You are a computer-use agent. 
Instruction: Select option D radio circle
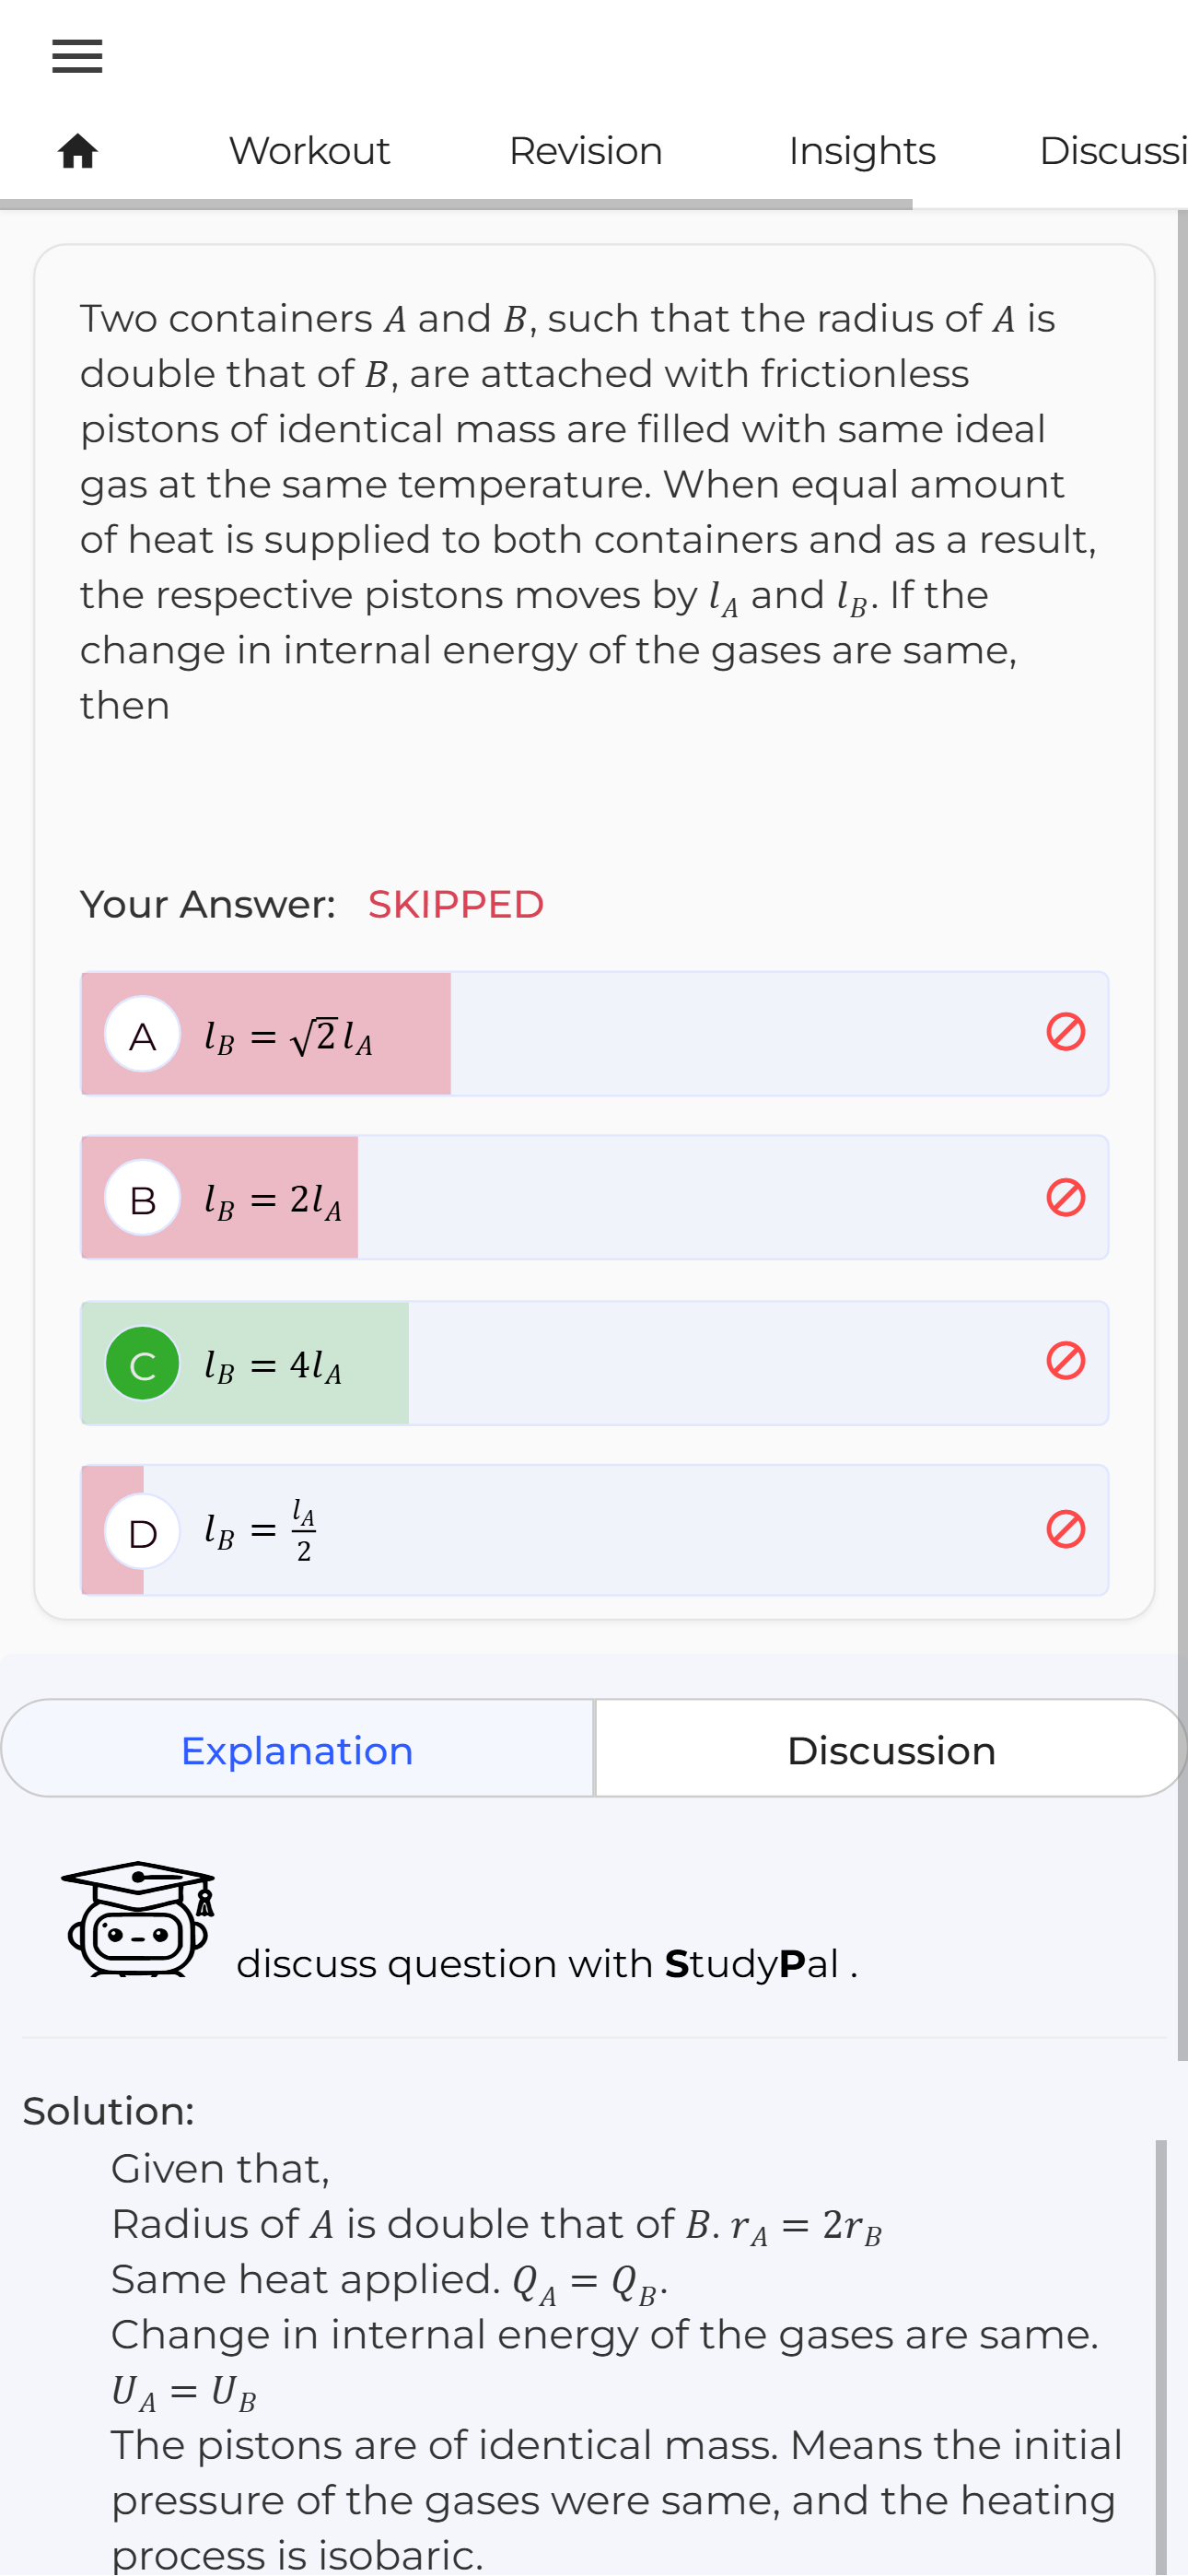(x=143, y=1531)
